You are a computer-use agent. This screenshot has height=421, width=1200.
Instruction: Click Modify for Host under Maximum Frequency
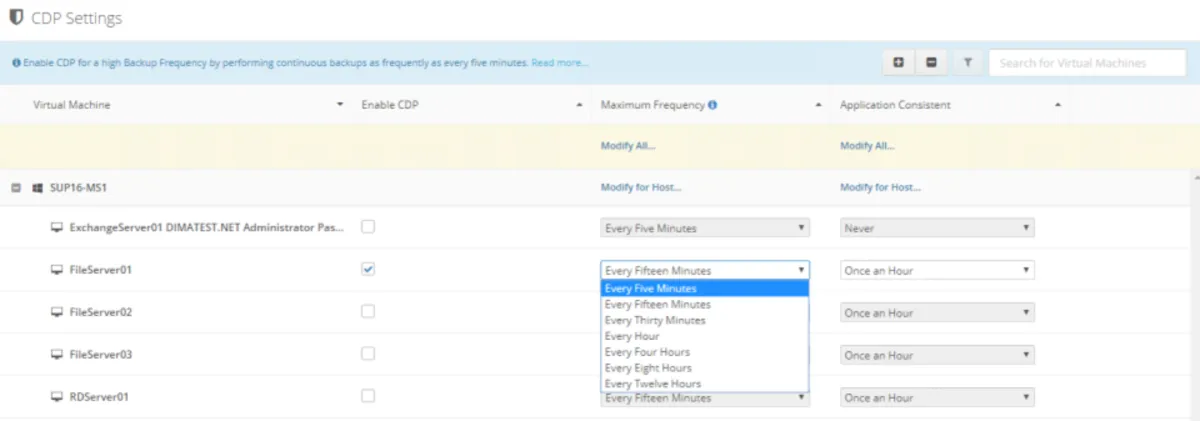click(x=641, y=187)
